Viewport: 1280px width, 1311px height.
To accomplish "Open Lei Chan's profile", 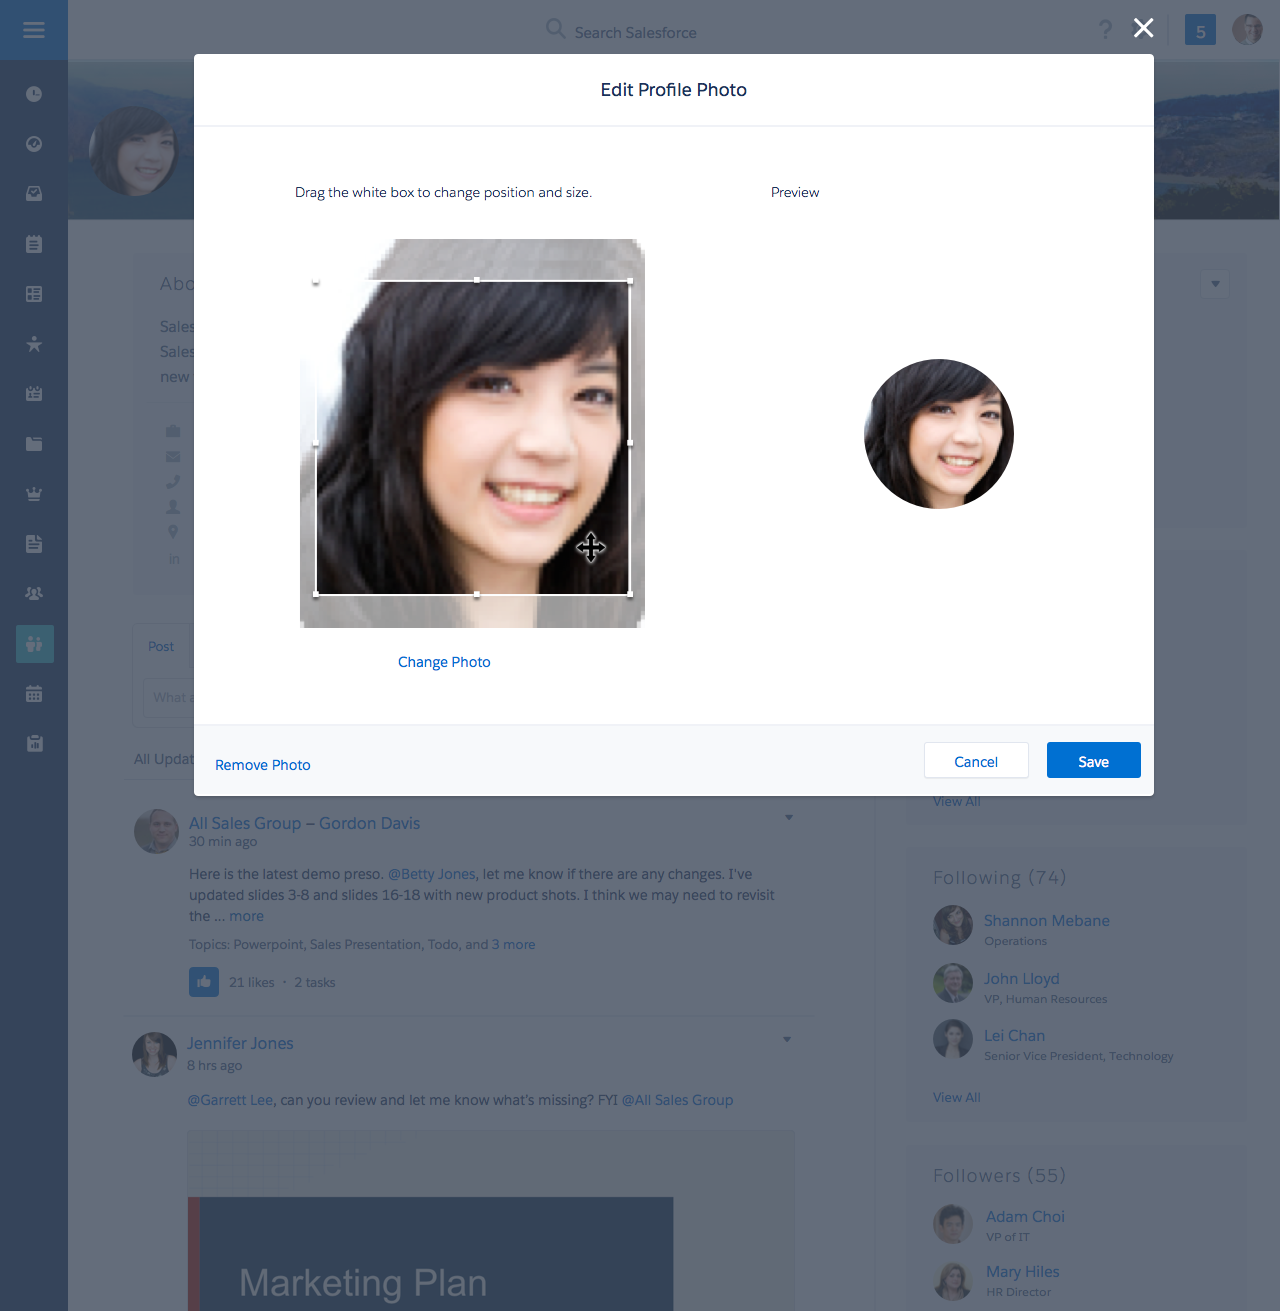I will [x=1014, y=1036].
